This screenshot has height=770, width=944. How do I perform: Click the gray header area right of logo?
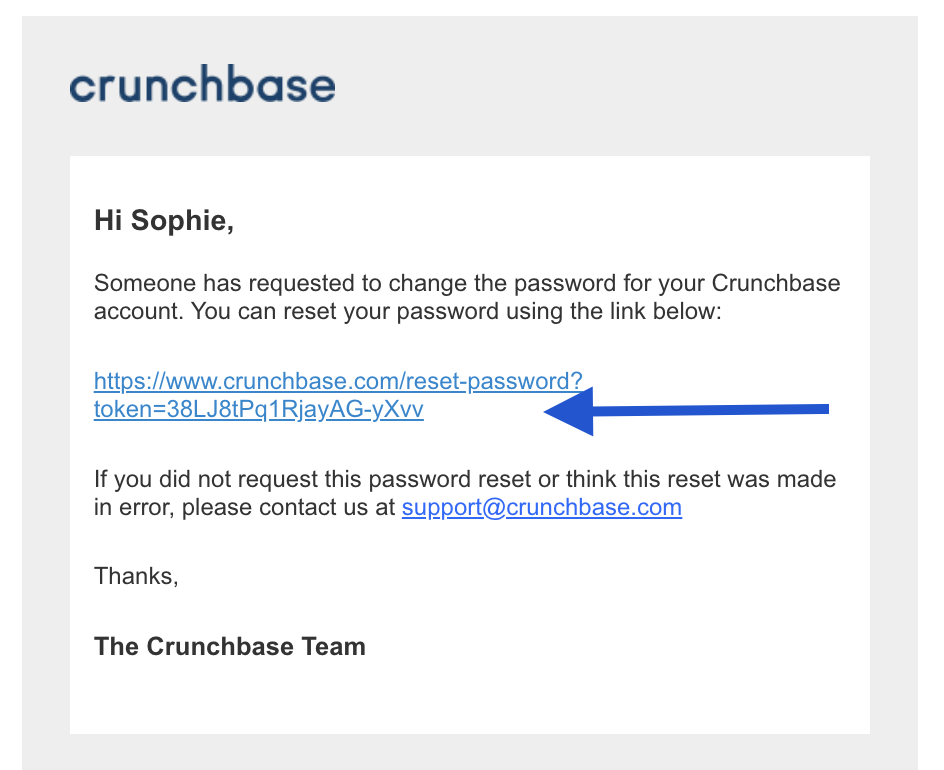[626, 84]
